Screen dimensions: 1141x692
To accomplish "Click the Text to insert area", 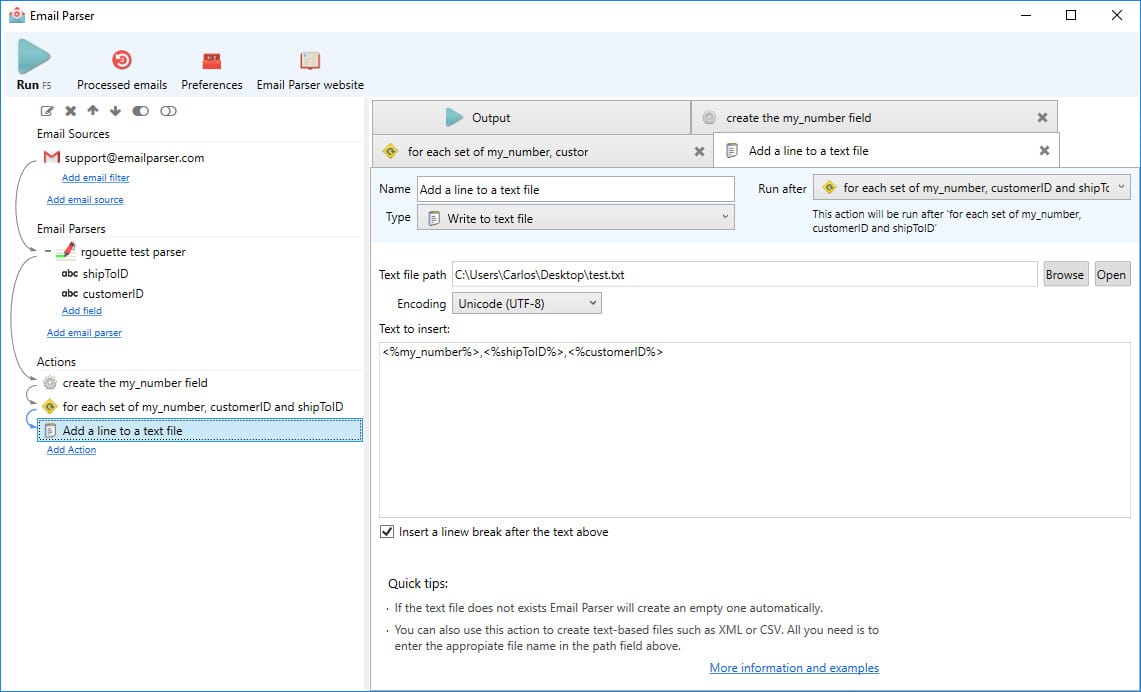I will (755, 429).
